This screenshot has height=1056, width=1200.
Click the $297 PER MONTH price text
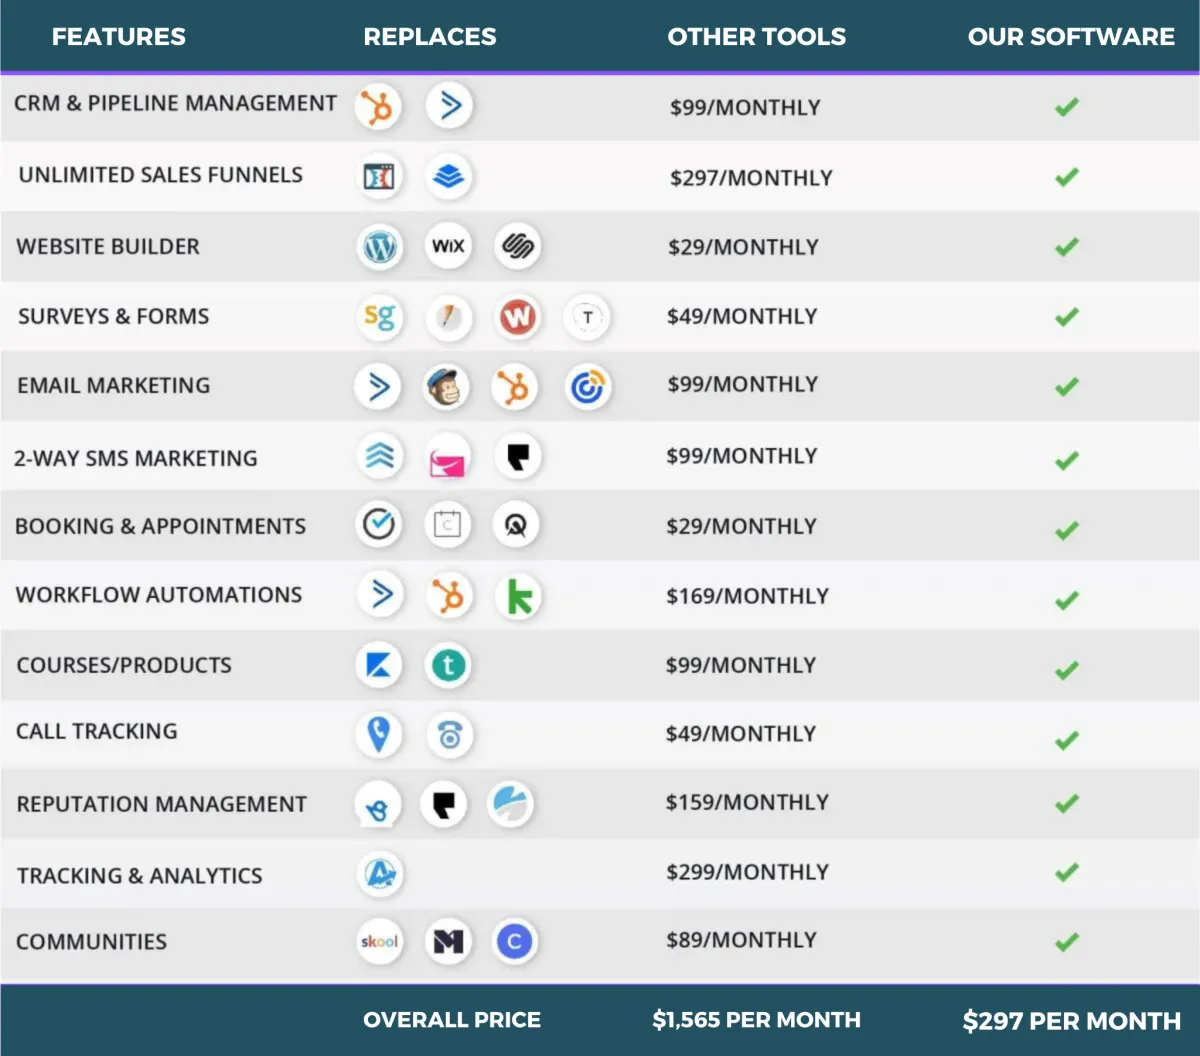coord(1071,1021)
